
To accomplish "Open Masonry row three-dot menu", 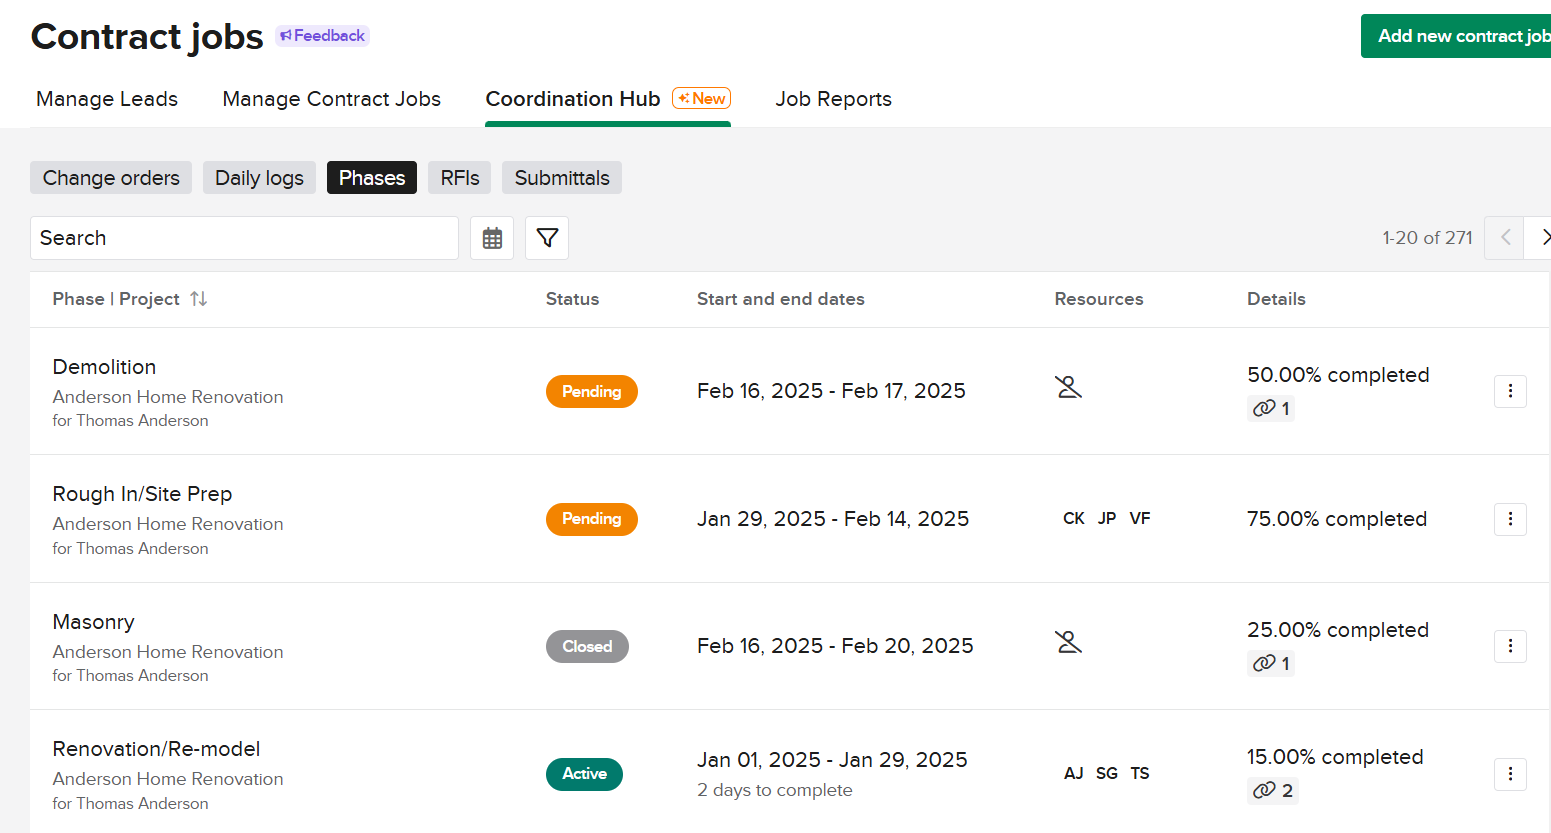I will point(1510,646).
